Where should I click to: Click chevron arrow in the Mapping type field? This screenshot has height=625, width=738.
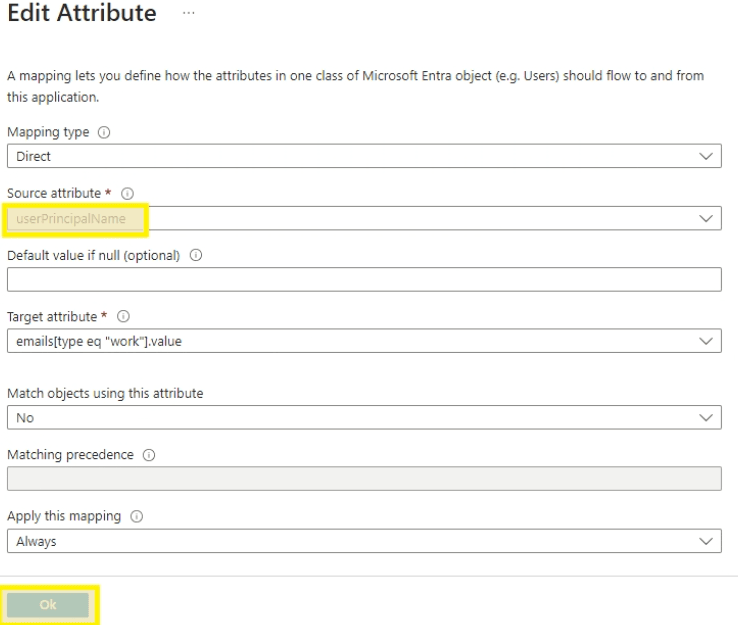click(x=706, y=157)
